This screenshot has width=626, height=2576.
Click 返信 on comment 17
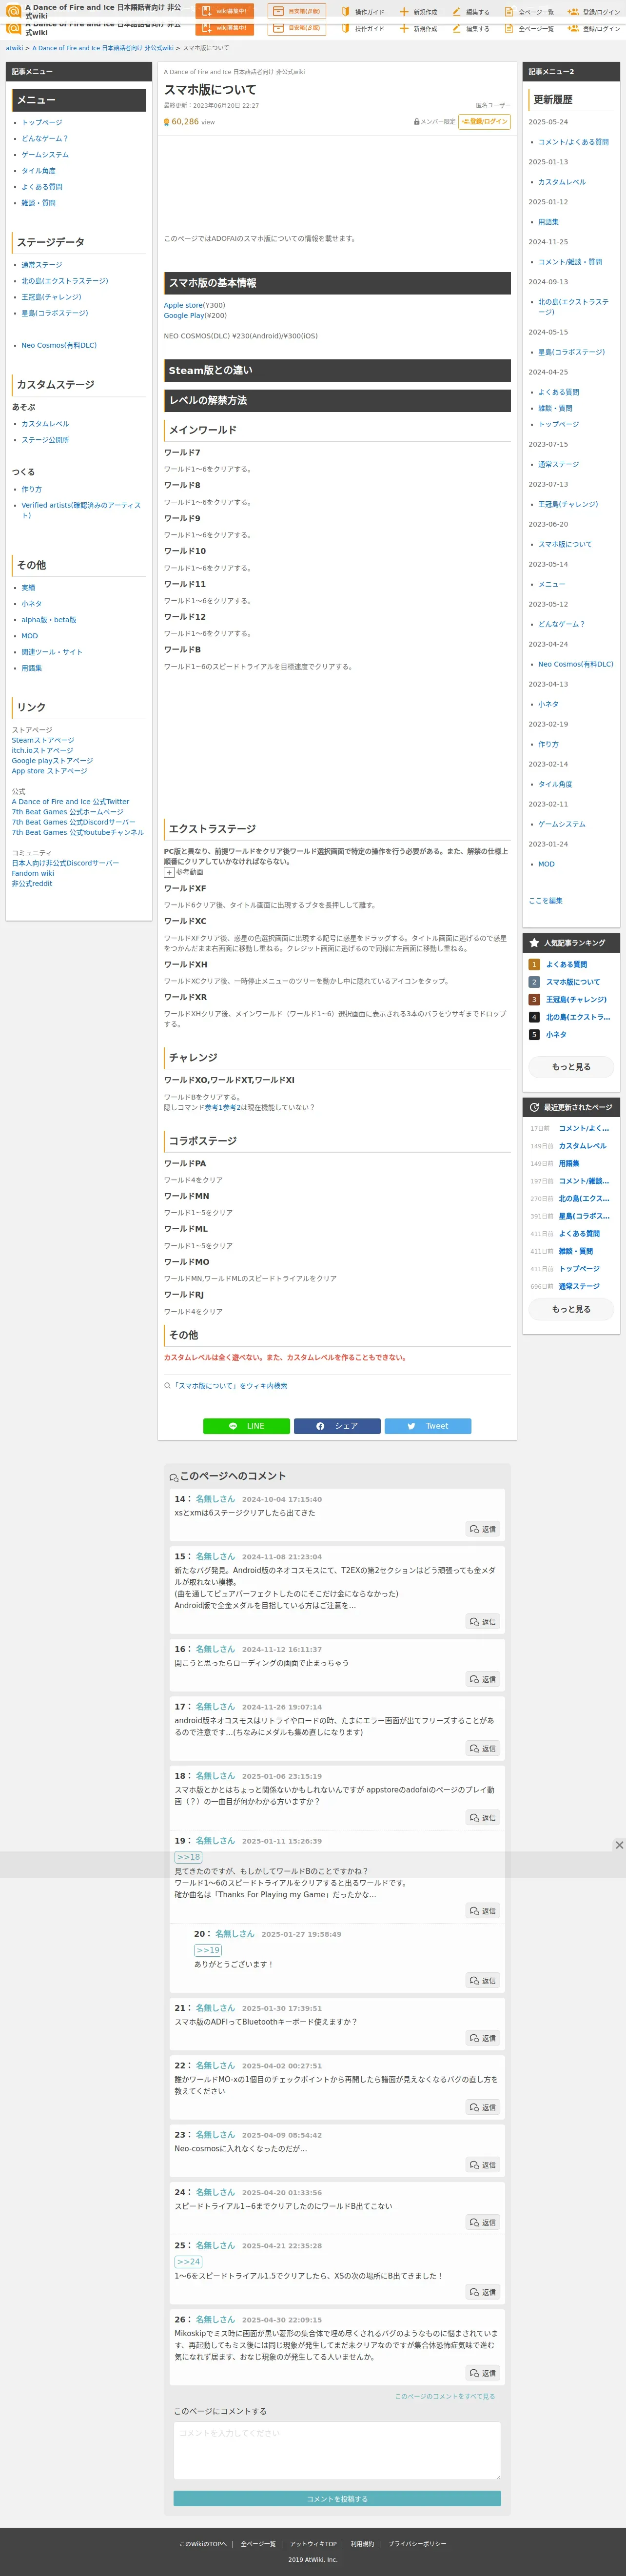coord(482,1749)
